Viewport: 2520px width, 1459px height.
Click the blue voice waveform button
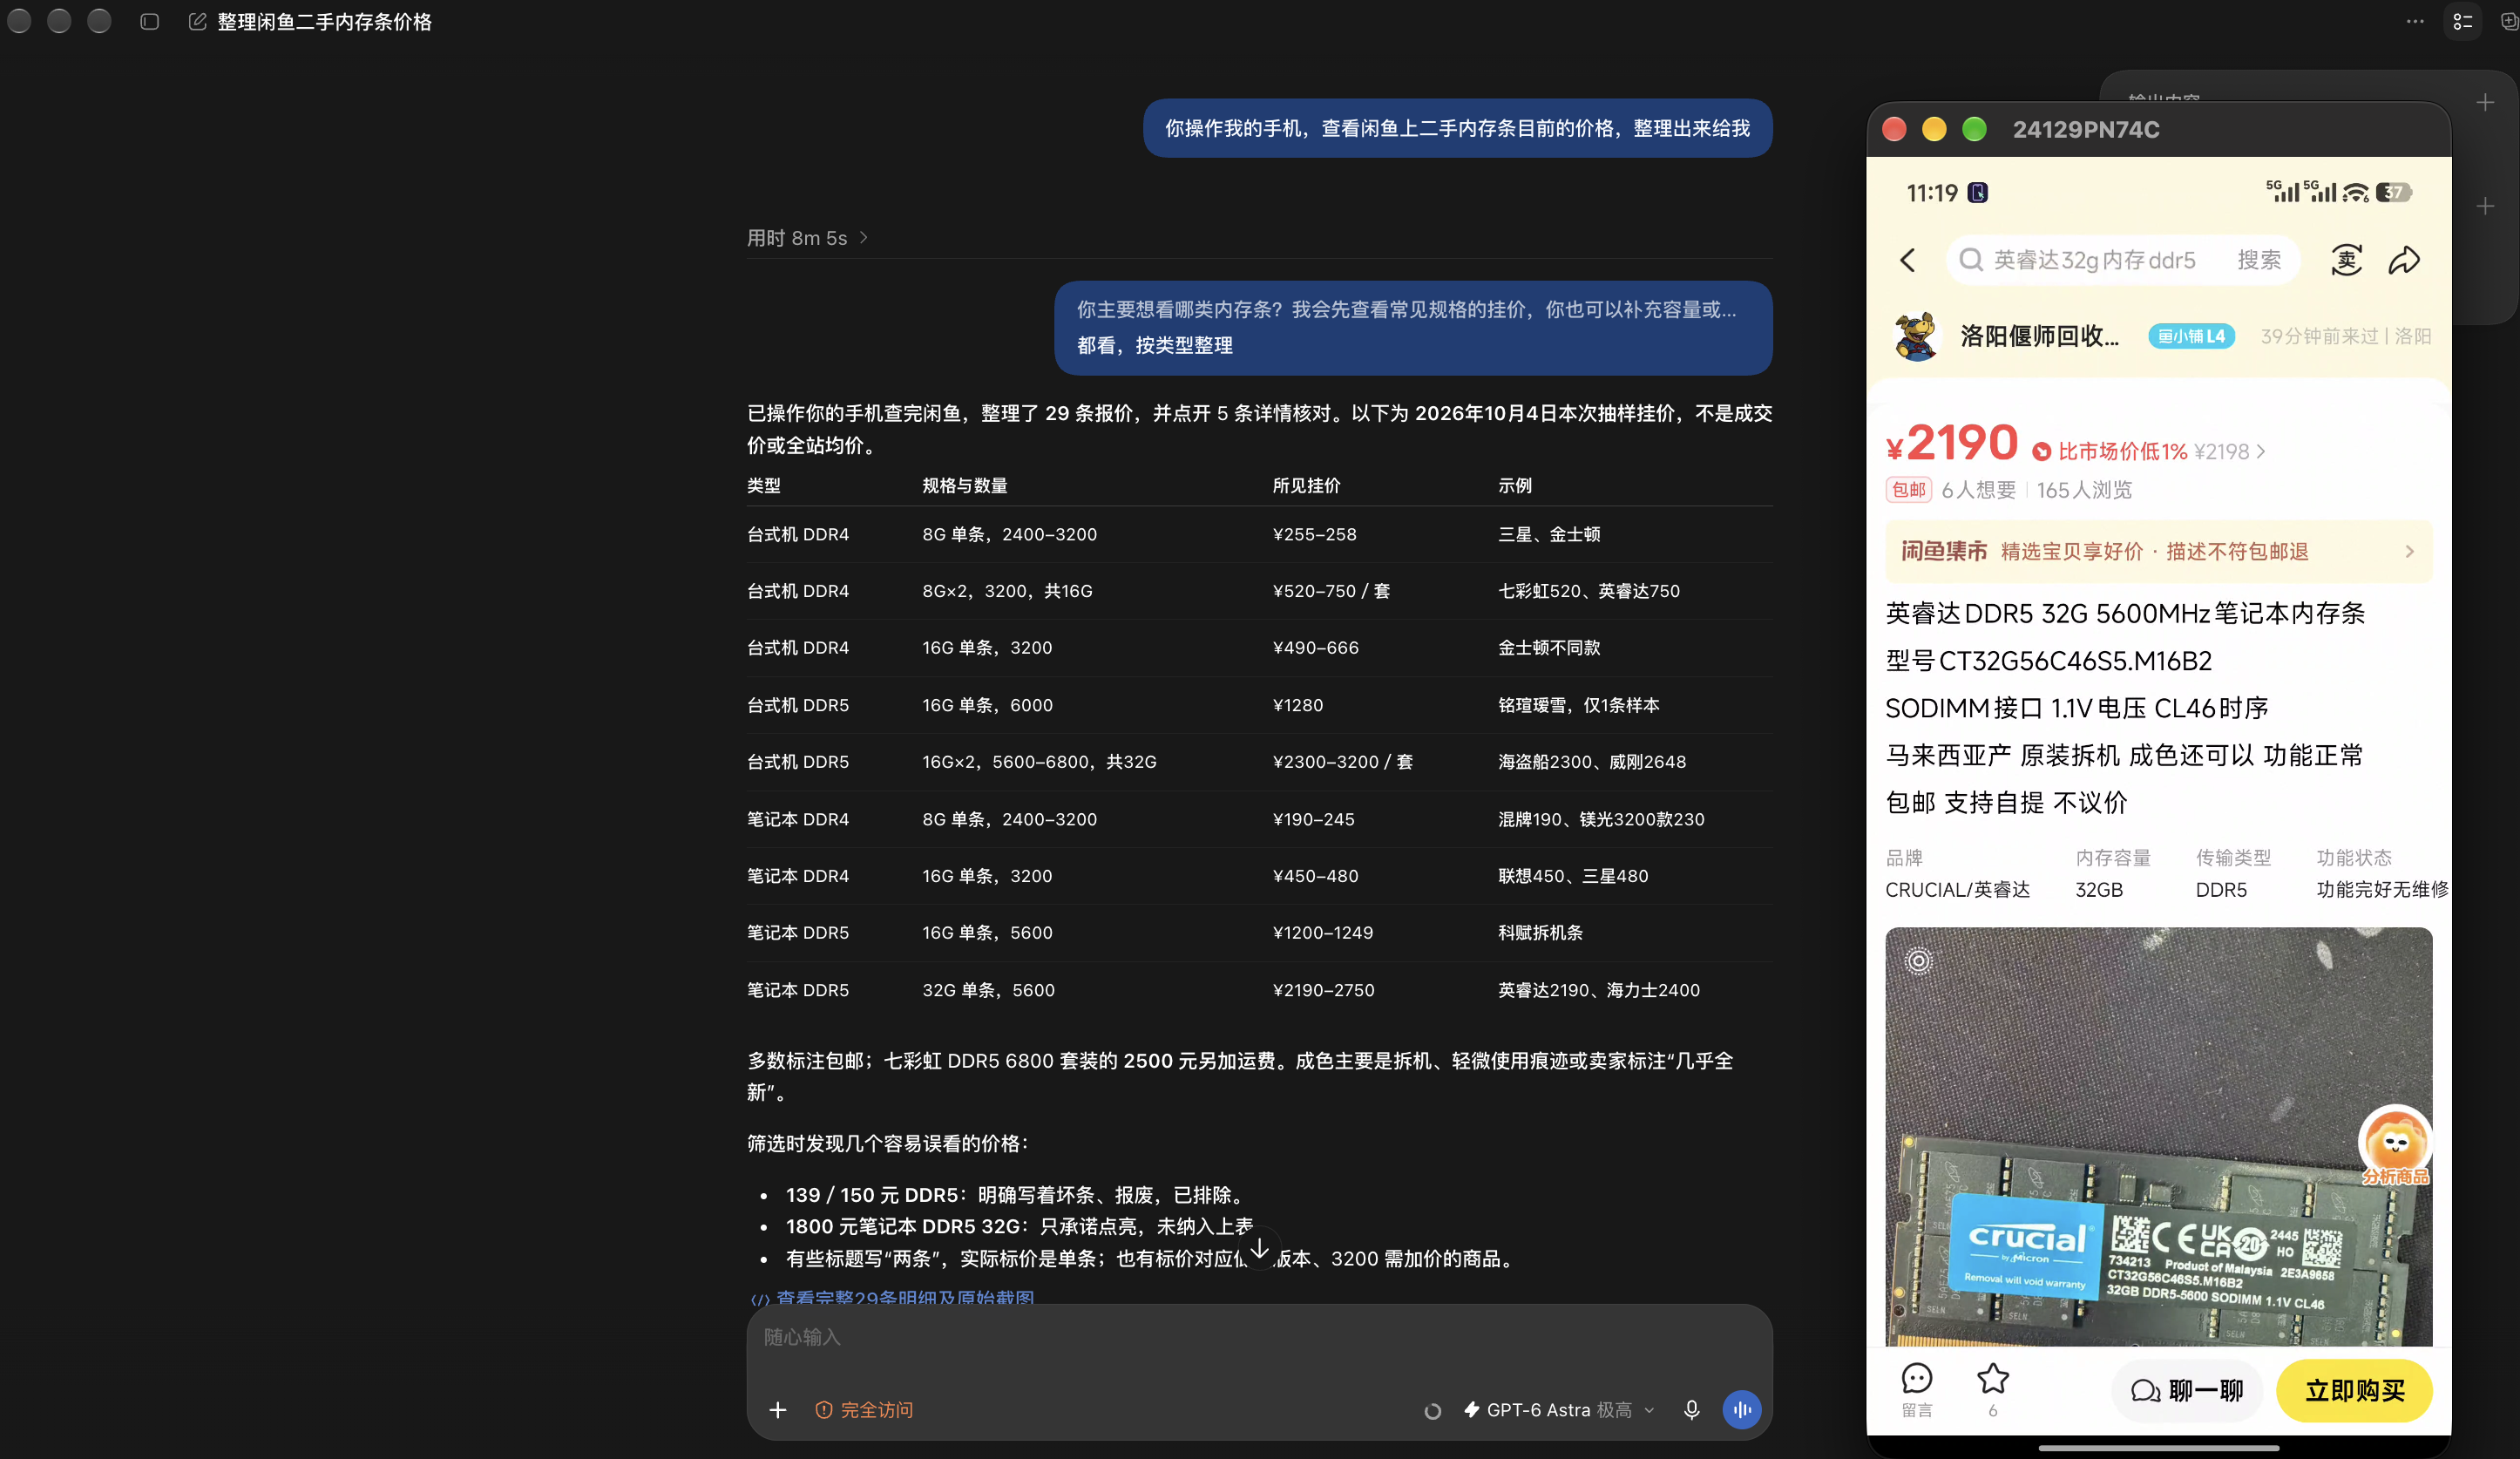tap(1742, 1410)
